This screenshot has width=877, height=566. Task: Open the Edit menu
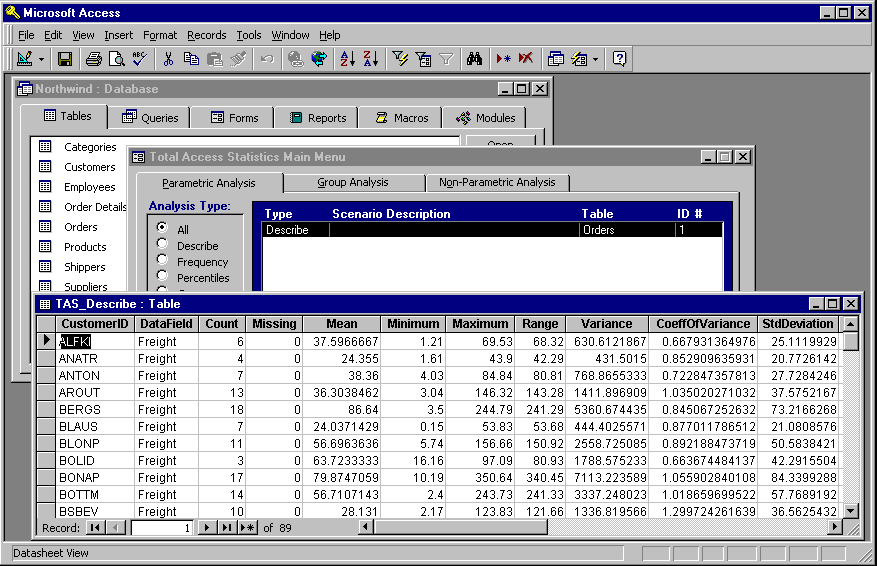[53, 35]
